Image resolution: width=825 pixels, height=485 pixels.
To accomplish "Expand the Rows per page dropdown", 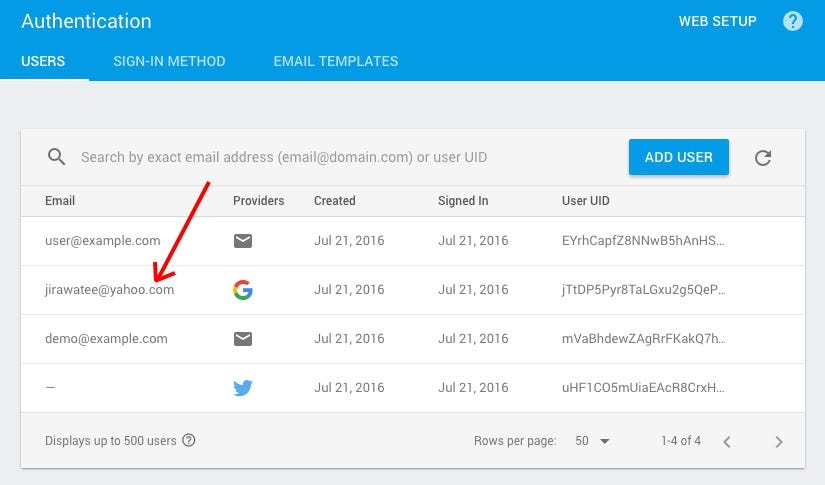I will tap(592, 441).
